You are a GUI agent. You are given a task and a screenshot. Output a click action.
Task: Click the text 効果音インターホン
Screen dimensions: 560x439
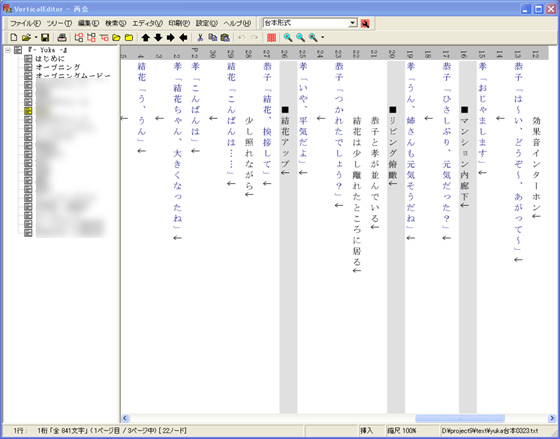[536, 164]
